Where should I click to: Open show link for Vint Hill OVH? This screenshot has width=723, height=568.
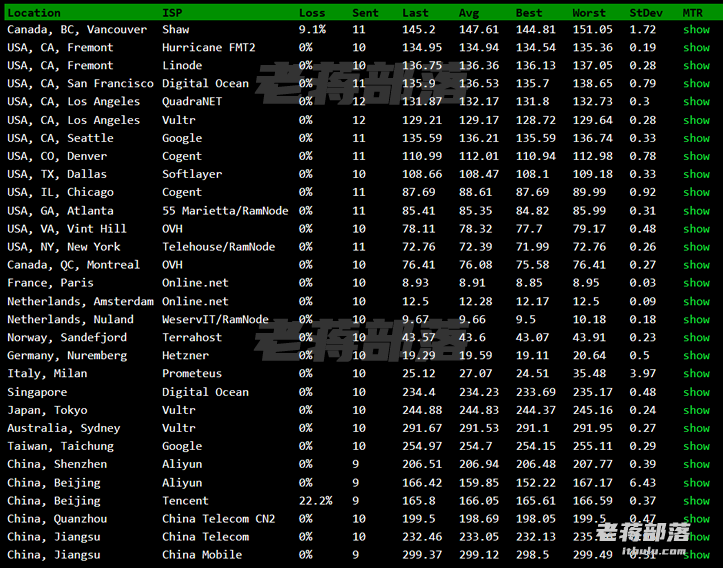696,229
